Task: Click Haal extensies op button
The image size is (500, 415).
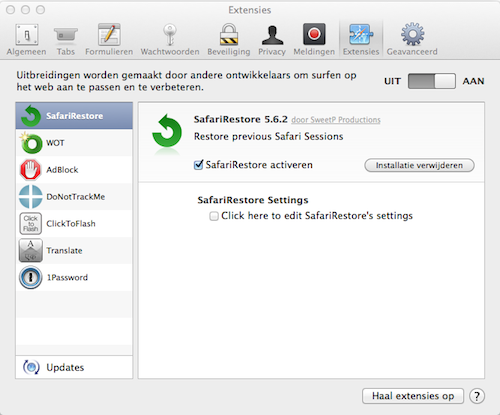Action: point(413,396)
